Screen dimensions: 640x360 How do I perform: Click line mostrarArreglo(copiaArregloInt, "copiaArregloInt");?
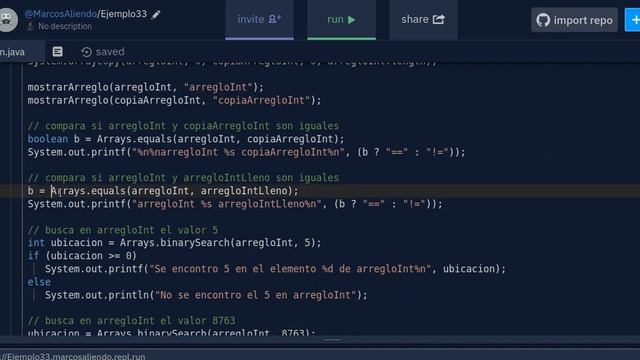click(174, 100)
